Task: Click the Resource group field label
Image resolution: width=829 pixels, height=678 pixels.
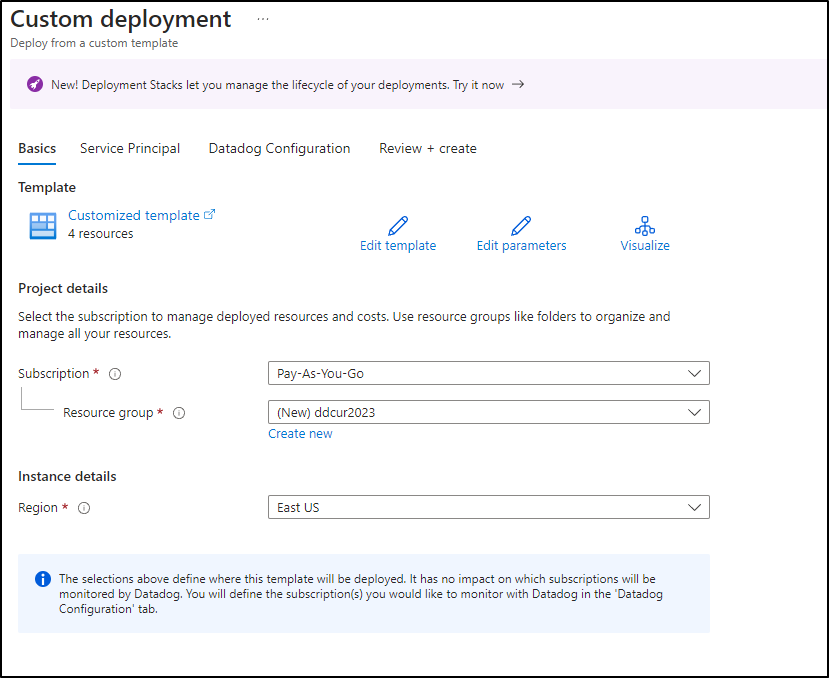Action: [108, 413]
